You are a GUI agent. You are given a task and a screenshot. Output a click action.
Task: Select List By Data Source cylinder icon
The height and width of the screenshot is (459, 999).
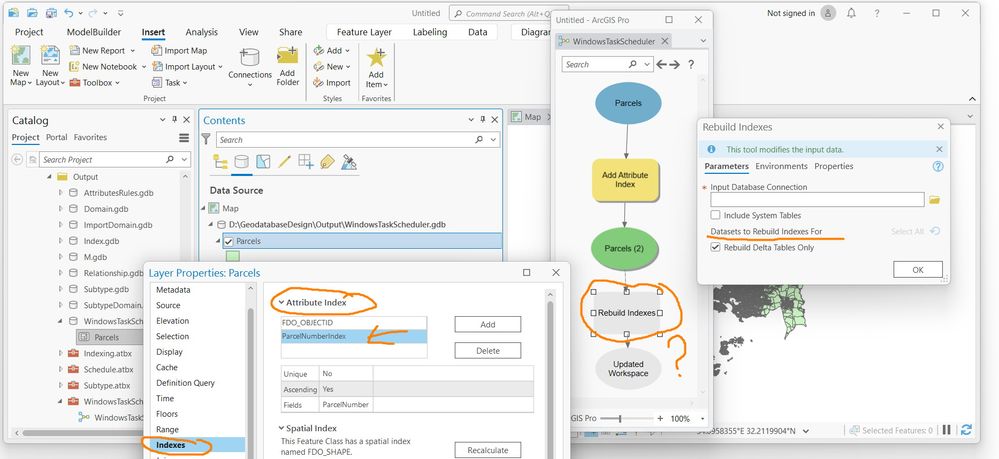(241, 162)
